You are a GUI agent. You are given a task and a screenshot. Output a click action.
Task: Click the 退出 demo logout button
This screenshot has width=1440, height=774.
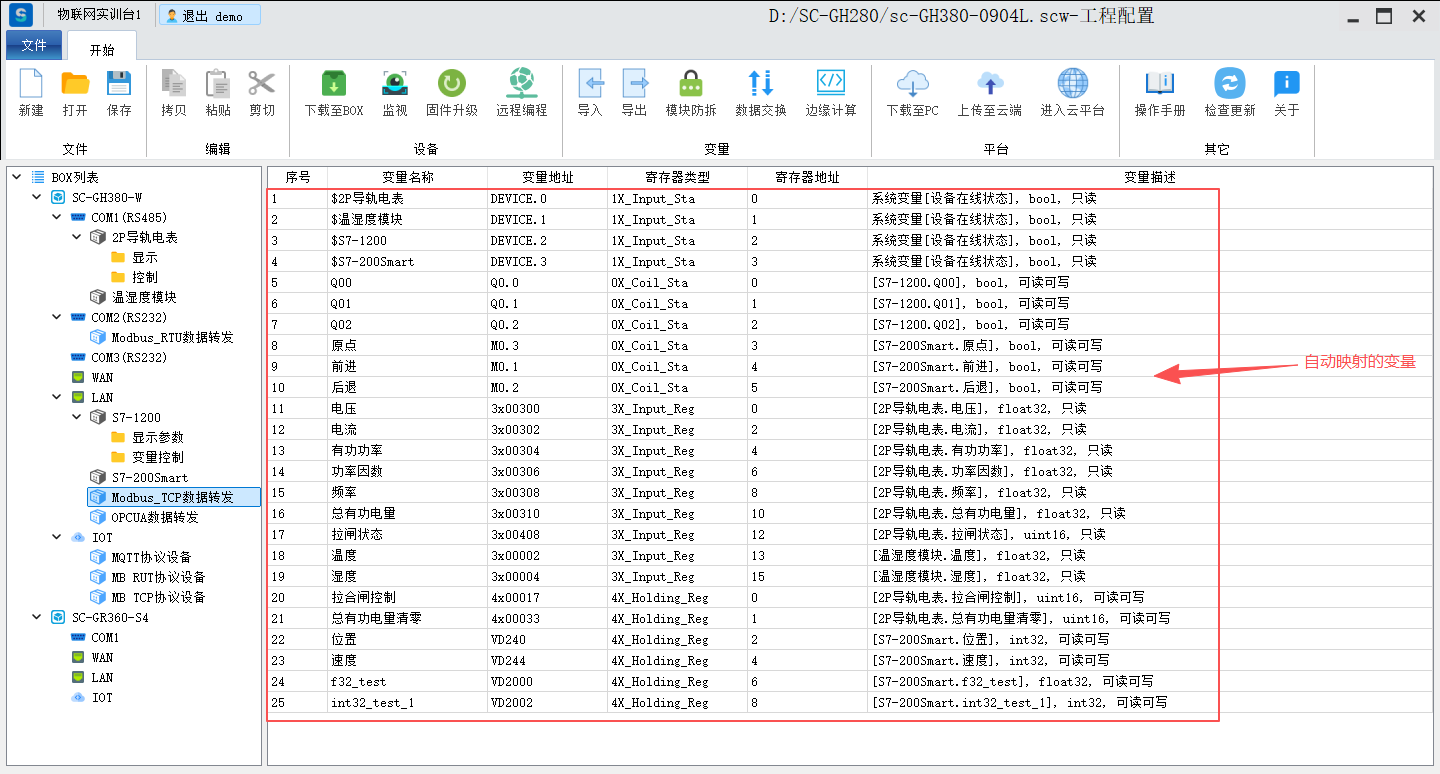click(210, 16)
